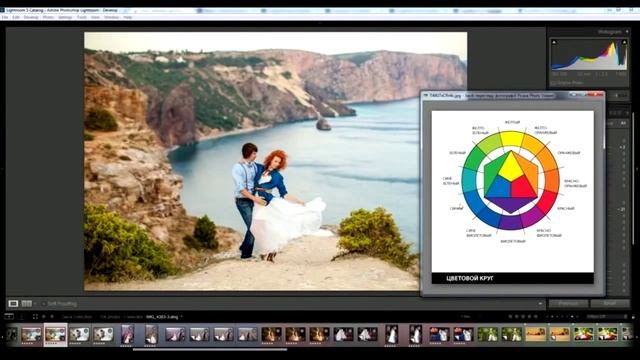Check the Original Photo checkbox under histogram
640x360 pixels.
(x=553, y=83)
